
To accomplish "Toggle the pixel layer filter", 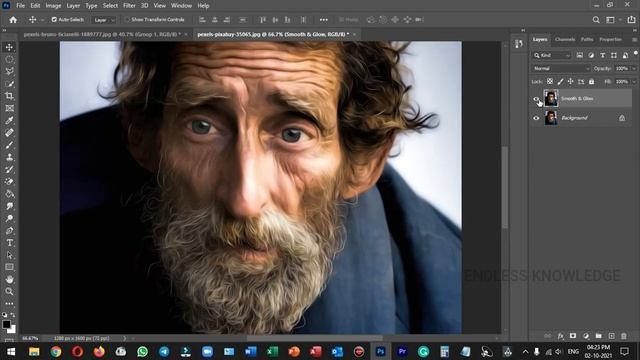I will 580,55.
